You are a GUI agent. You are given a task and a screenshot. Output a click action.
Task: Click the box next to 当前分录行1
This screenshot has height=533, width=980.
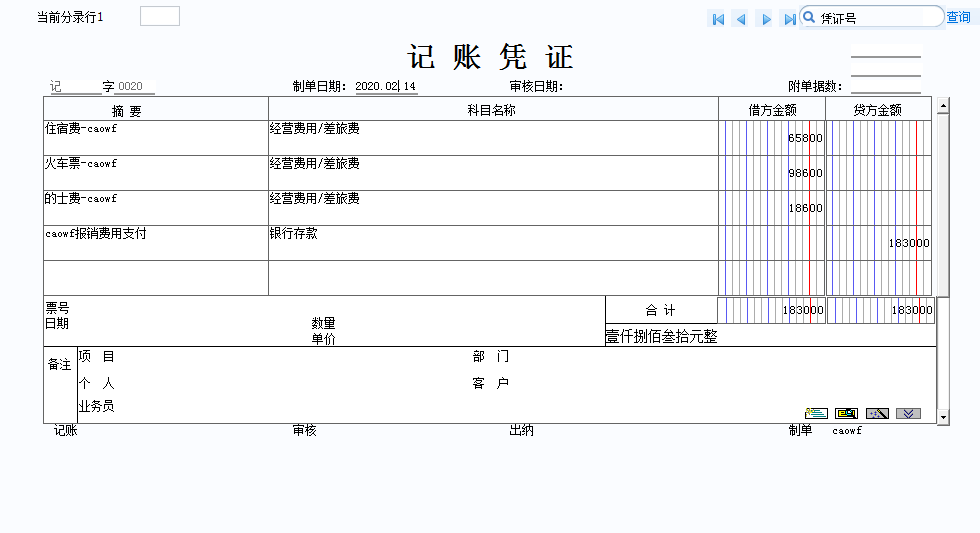click(160, 16)
